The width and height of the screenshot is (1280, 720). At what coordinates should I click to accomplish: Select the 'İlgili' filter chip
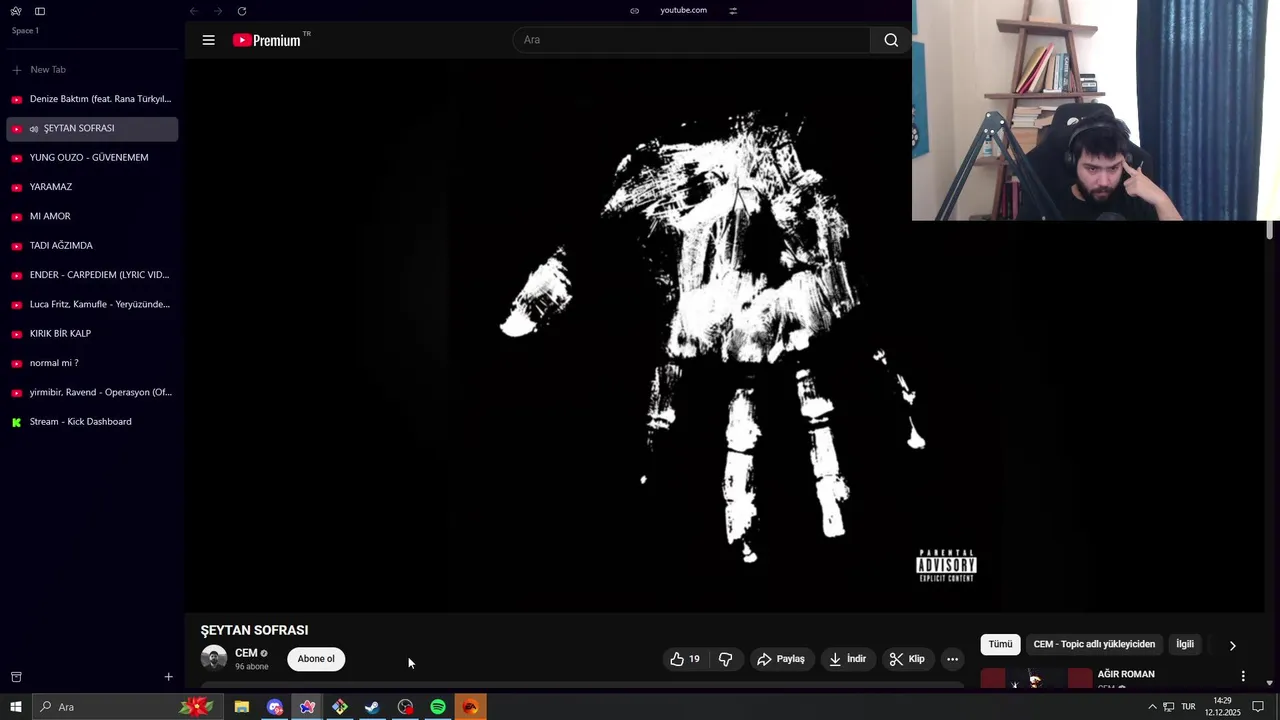1185,645
